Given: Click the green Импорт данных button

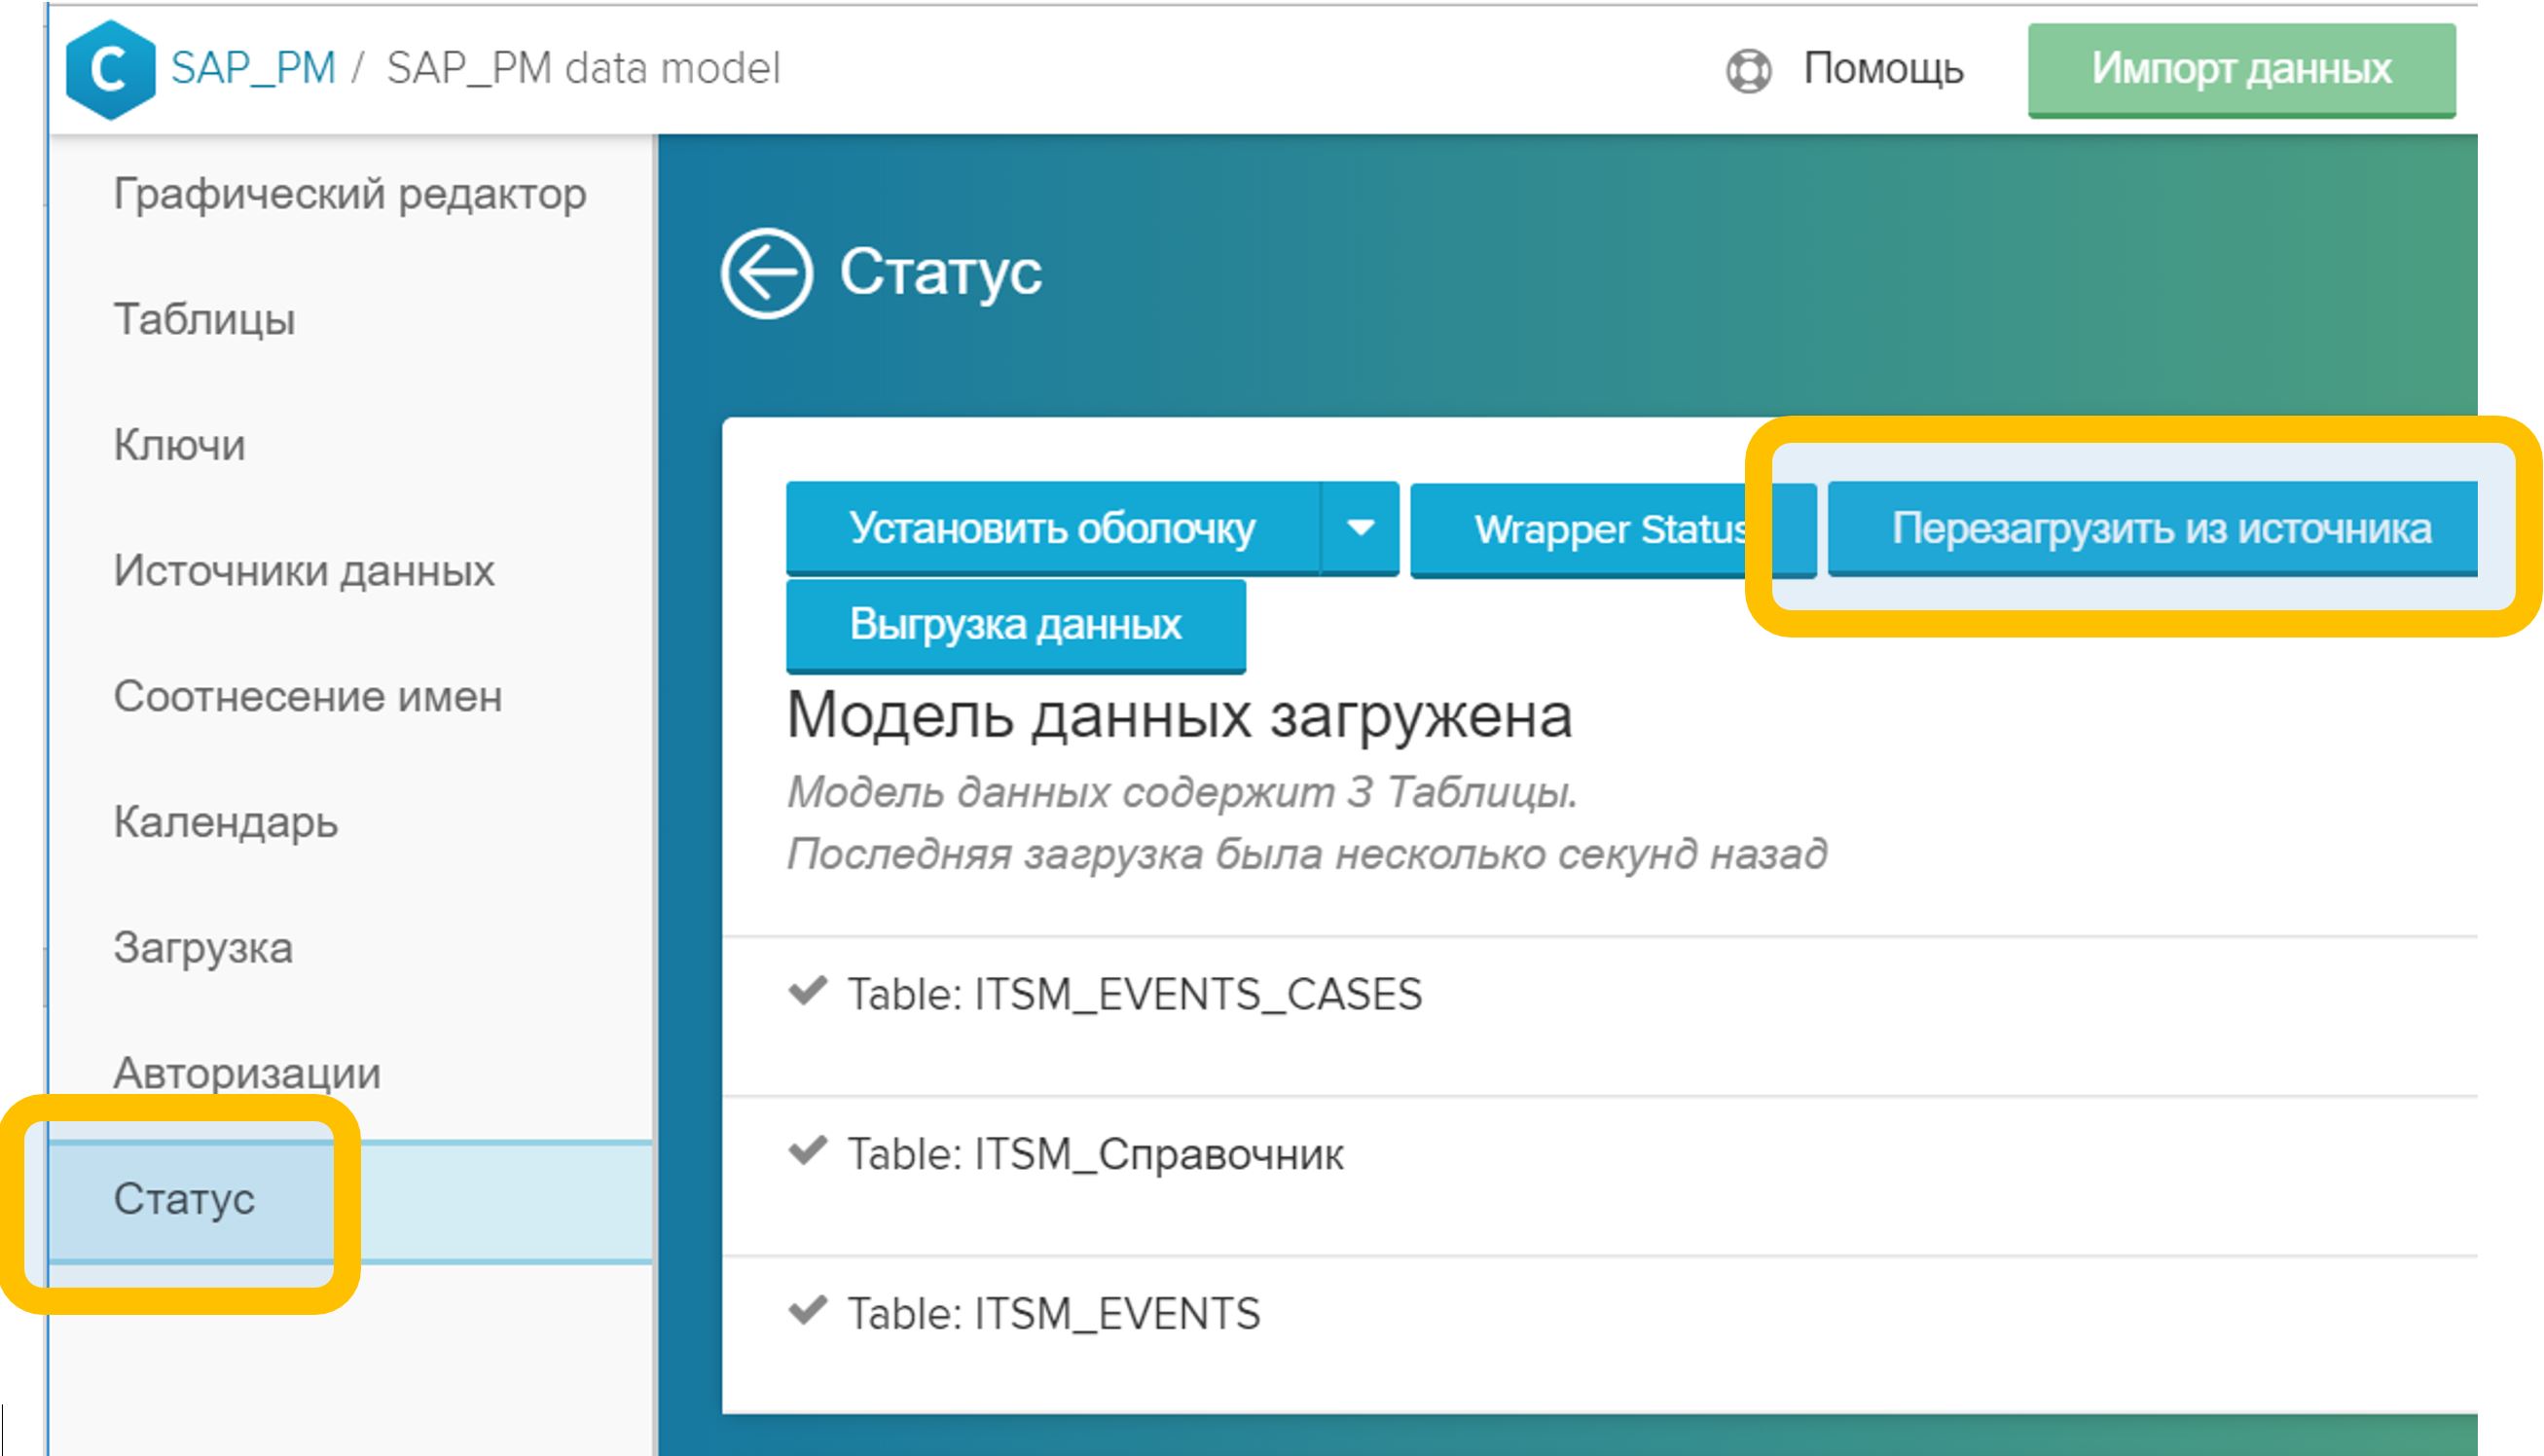Looking at the screenshot, I should click(x=2241, y=69).
